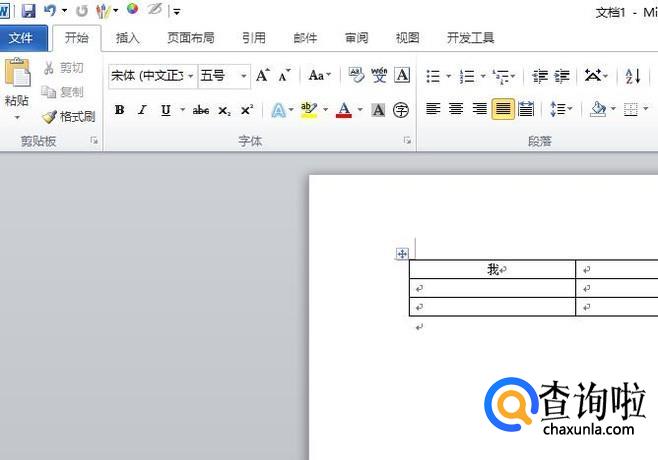Click the table move handle

[x=402, y=254]
